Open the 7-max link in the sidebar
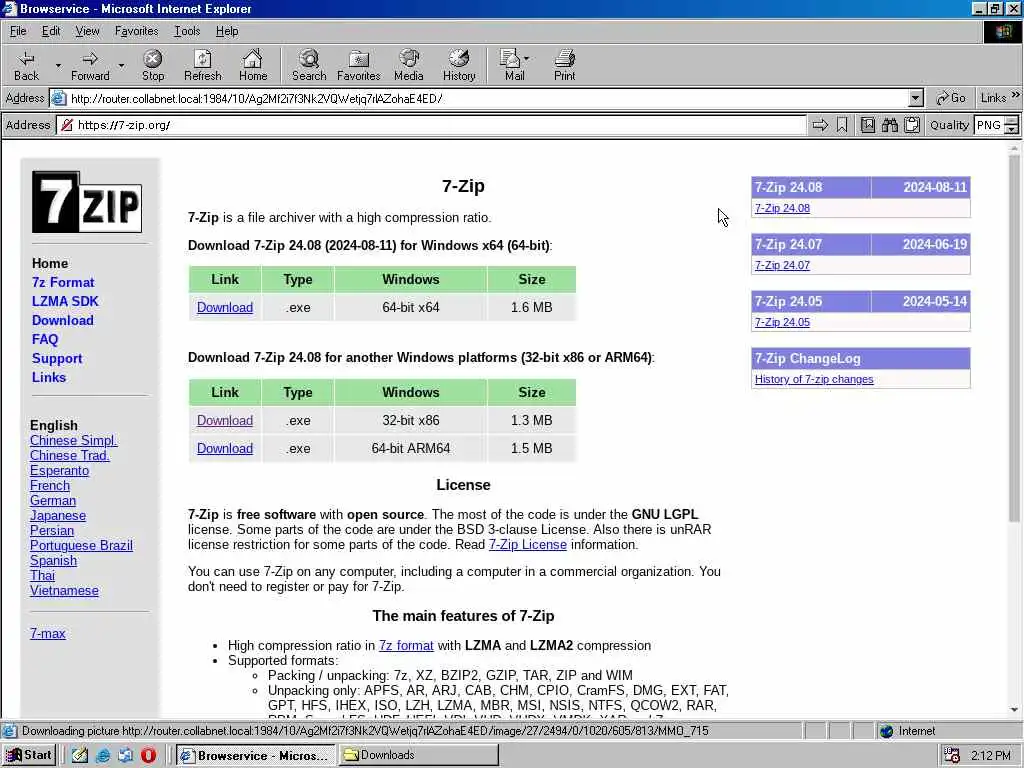Image resolution: width=1024 pixels, height=768 pixels. pos(48,633)
